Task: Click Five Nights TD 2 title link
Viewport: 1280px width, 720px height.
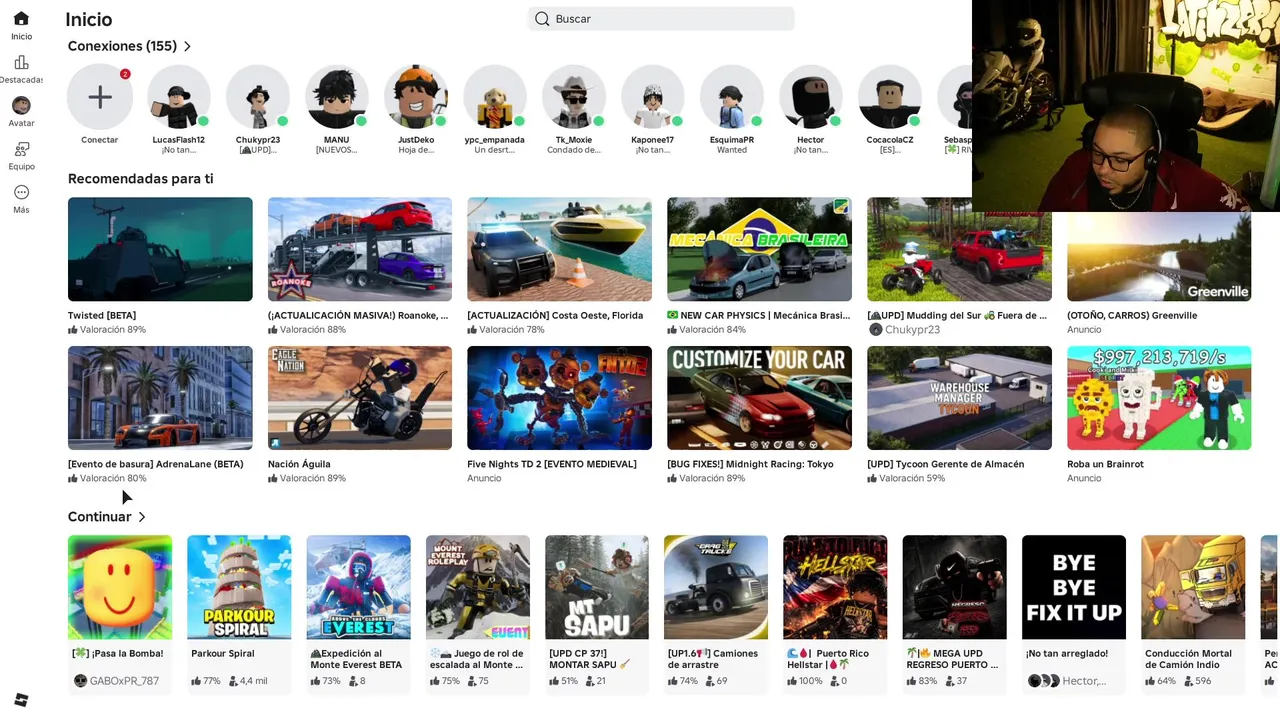Action: pyautogui.click(x=552, y=464)
